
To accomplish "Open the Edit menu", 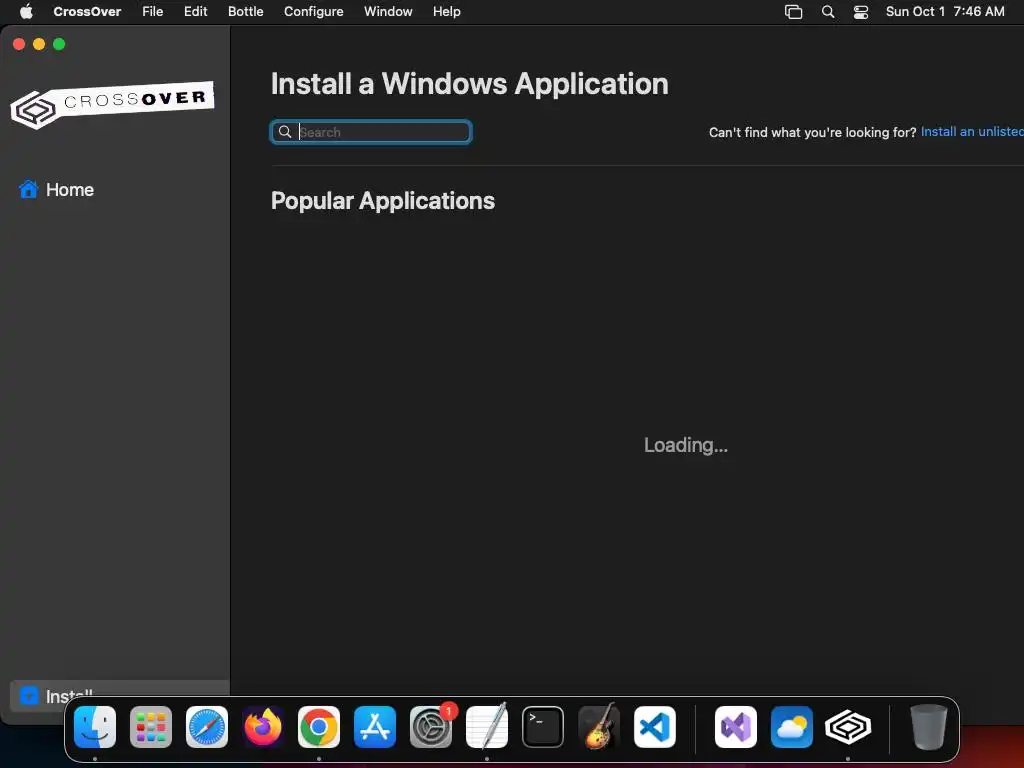I will pos(195,12).
